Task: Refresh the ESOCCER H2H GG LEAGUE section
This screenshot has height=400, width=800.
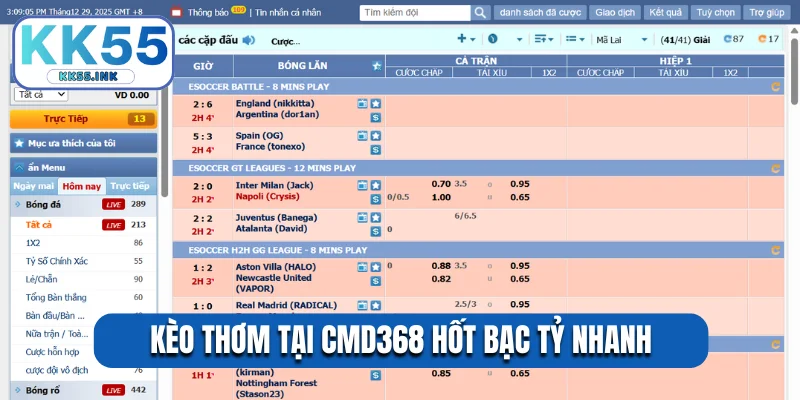Action: coord(776,250)
